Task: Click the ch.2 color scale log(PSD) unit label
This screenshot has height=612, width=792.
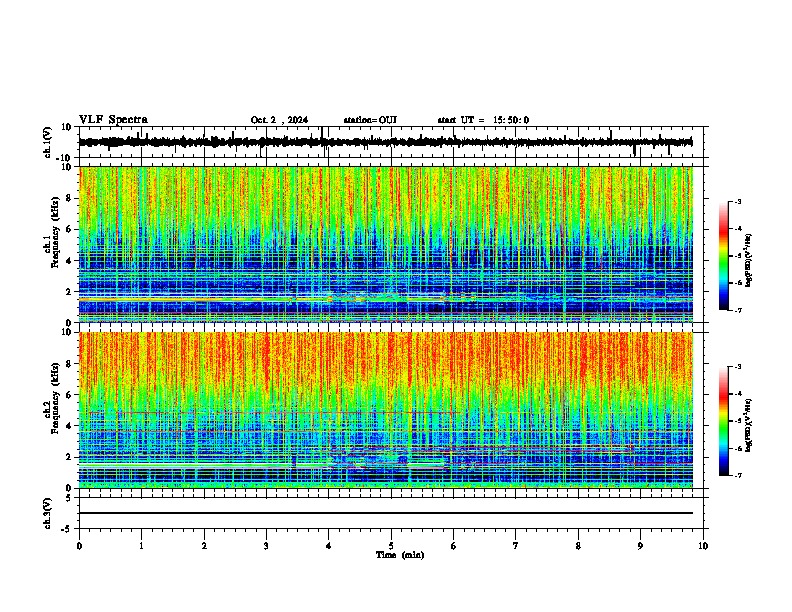Action: point(748,425)
